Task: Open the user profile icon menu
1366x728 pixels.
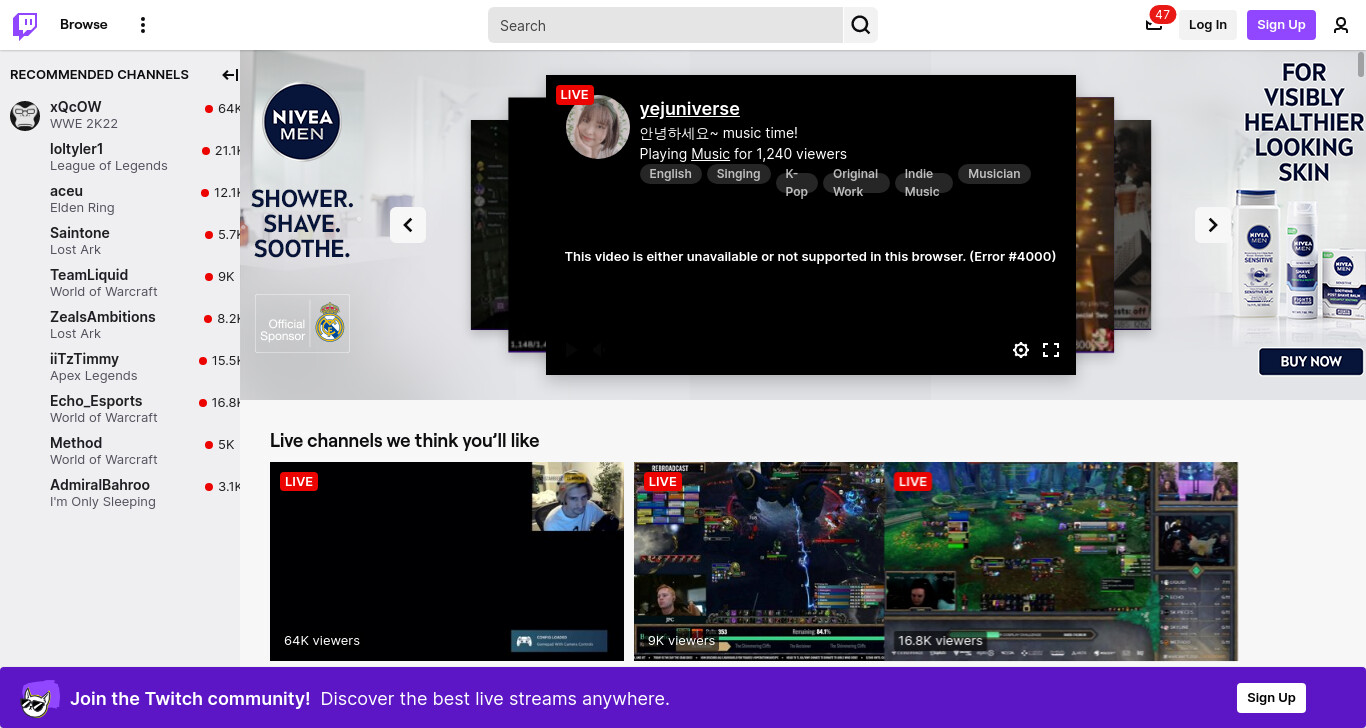Action: point(1341,25)
